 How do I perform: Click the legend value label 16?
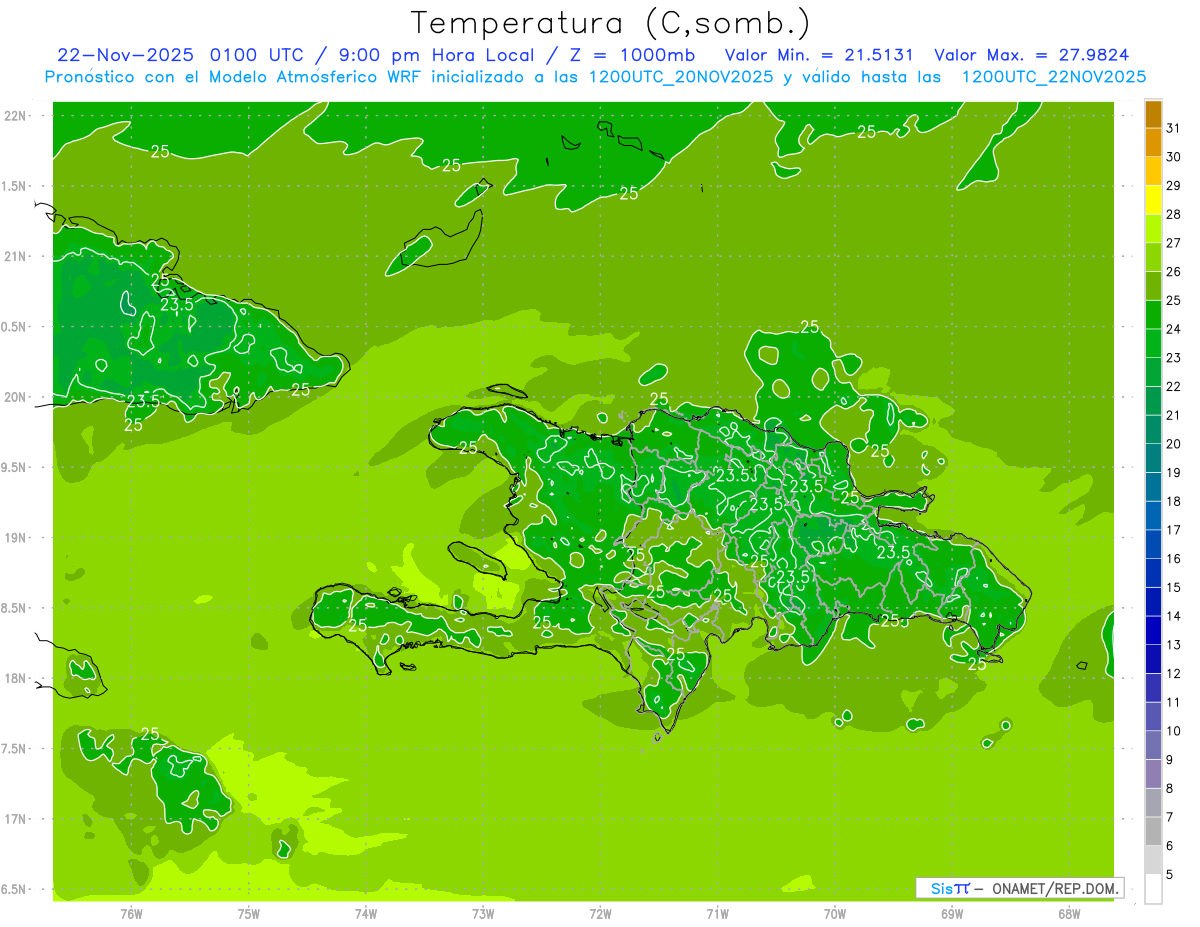[1173, 559]
